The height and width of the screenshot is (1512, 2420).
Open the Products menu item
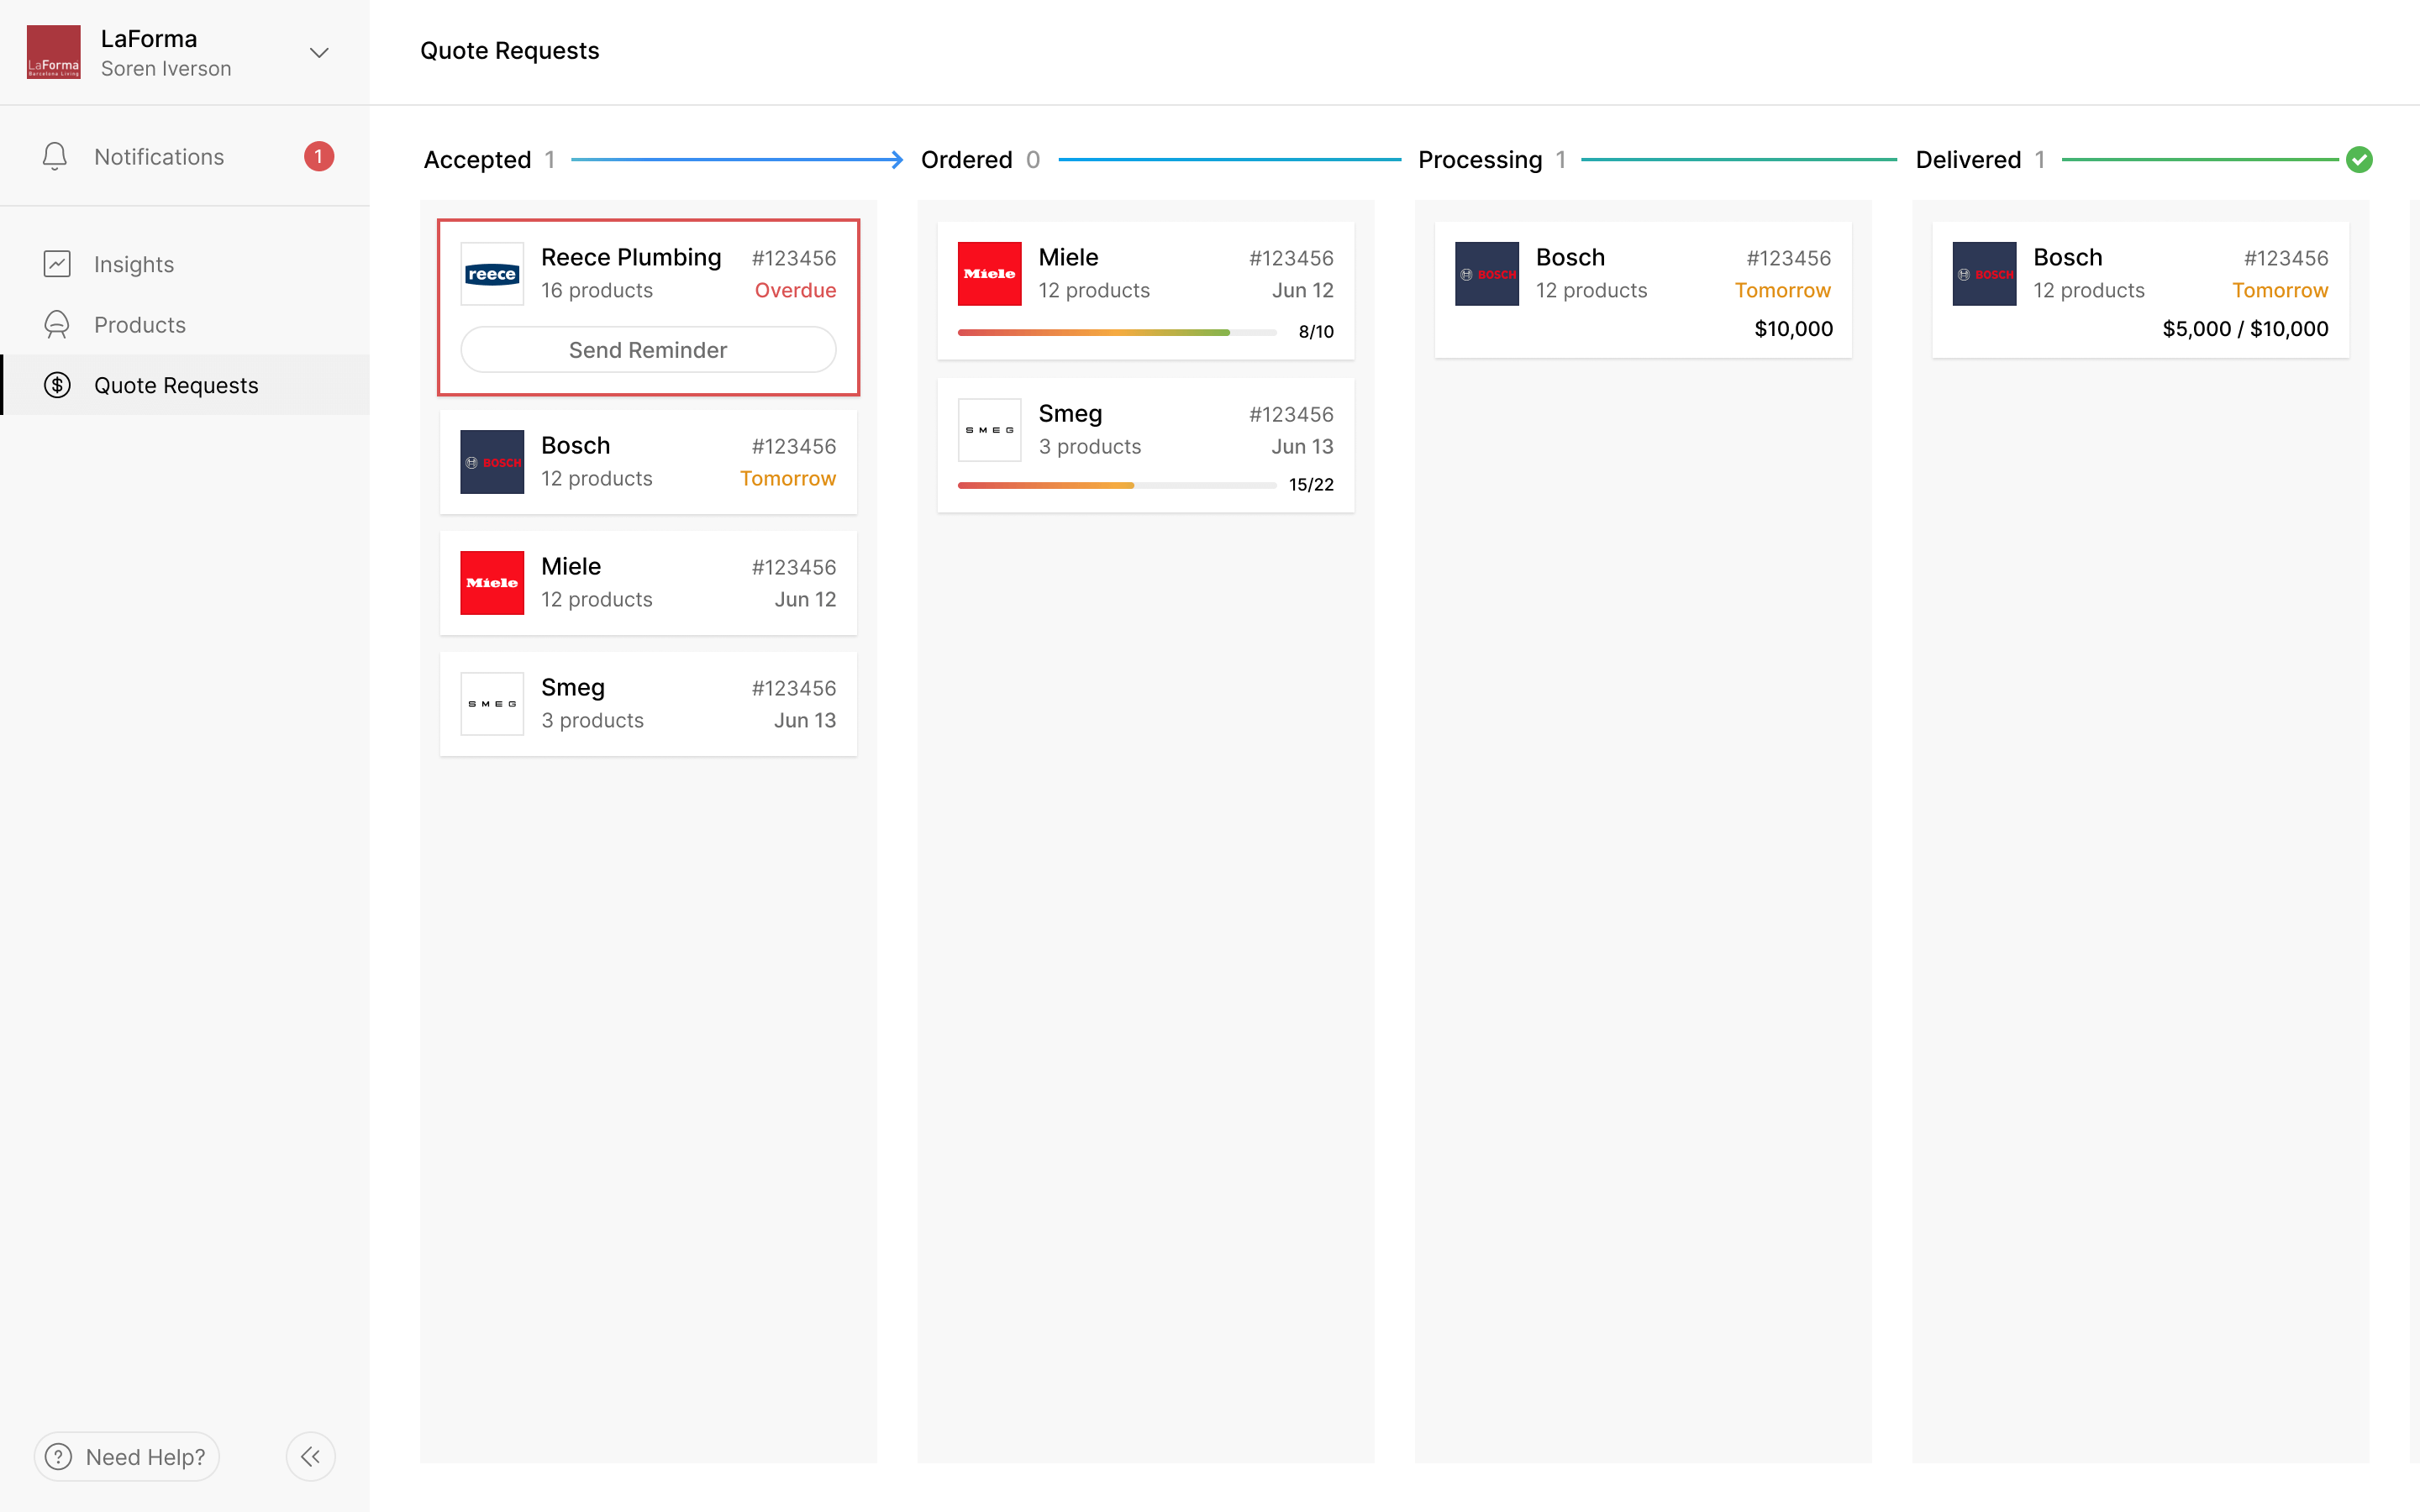click(140, 325)
